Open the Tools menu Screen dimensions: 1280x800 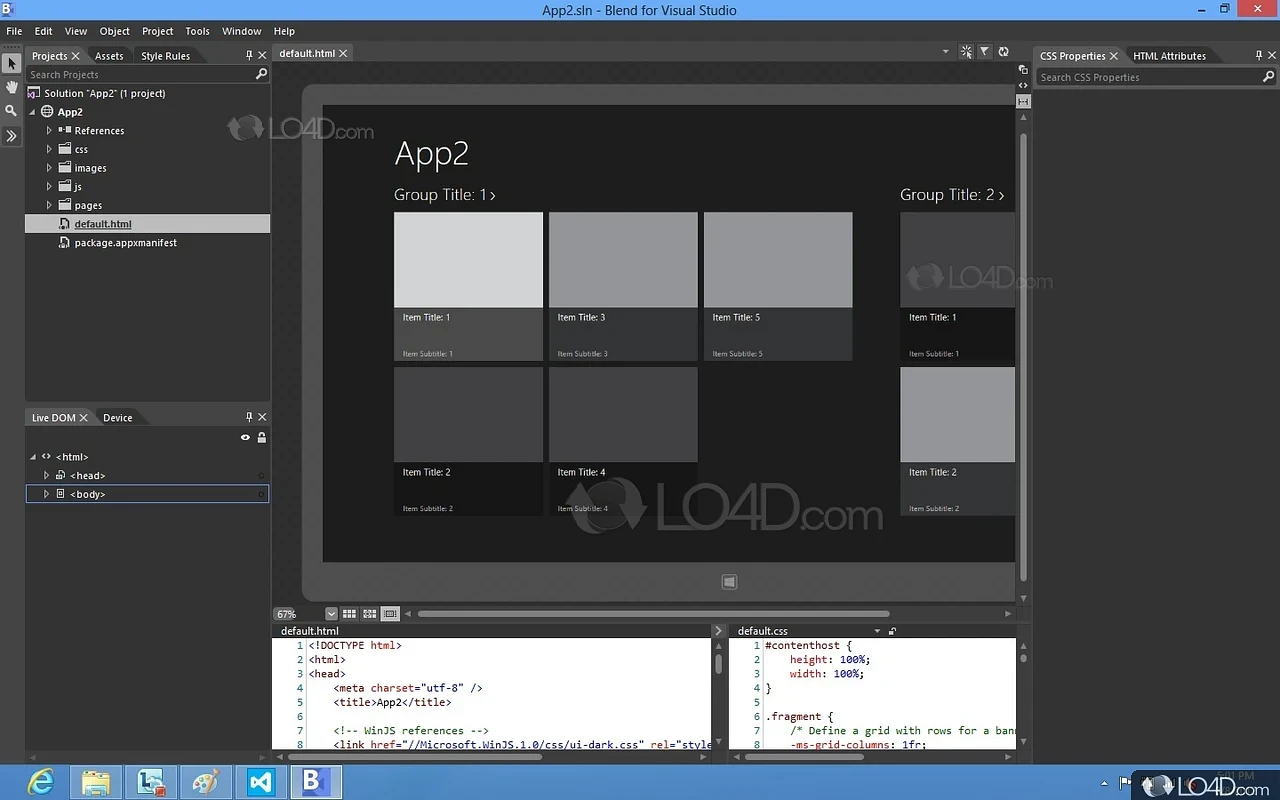[x=197, y=31]
